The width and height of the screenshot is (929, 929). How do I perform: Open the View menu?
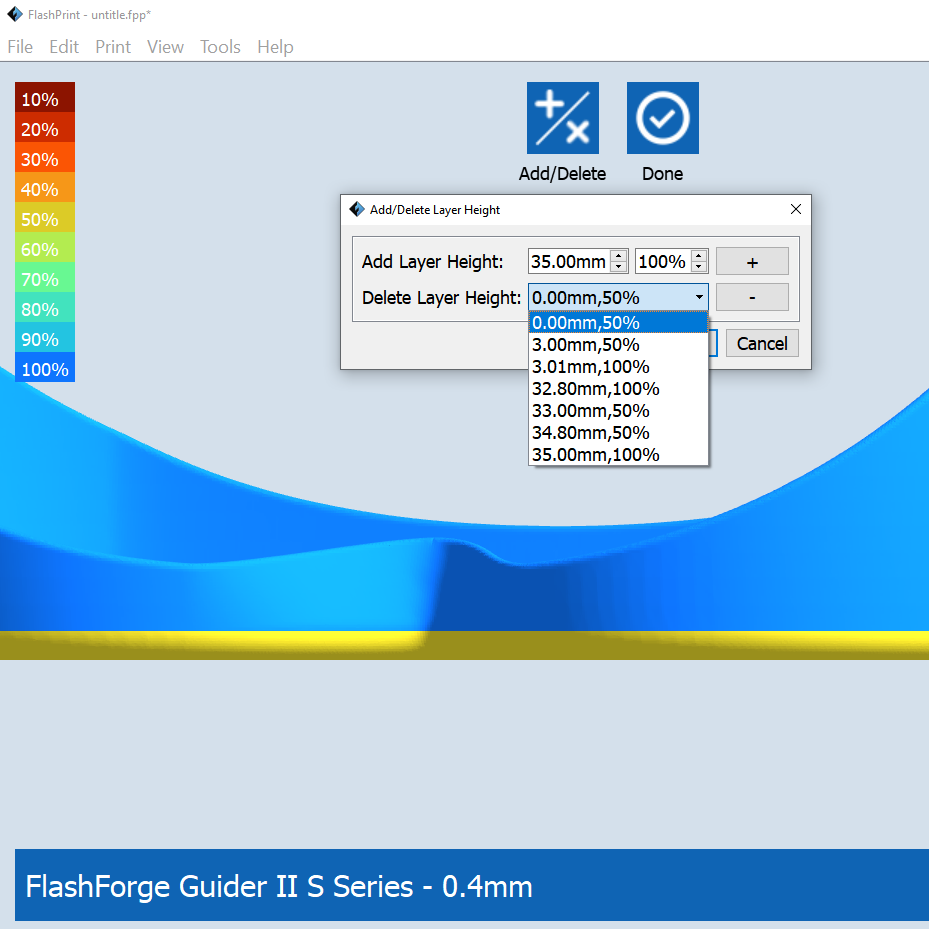coord(165,47)
